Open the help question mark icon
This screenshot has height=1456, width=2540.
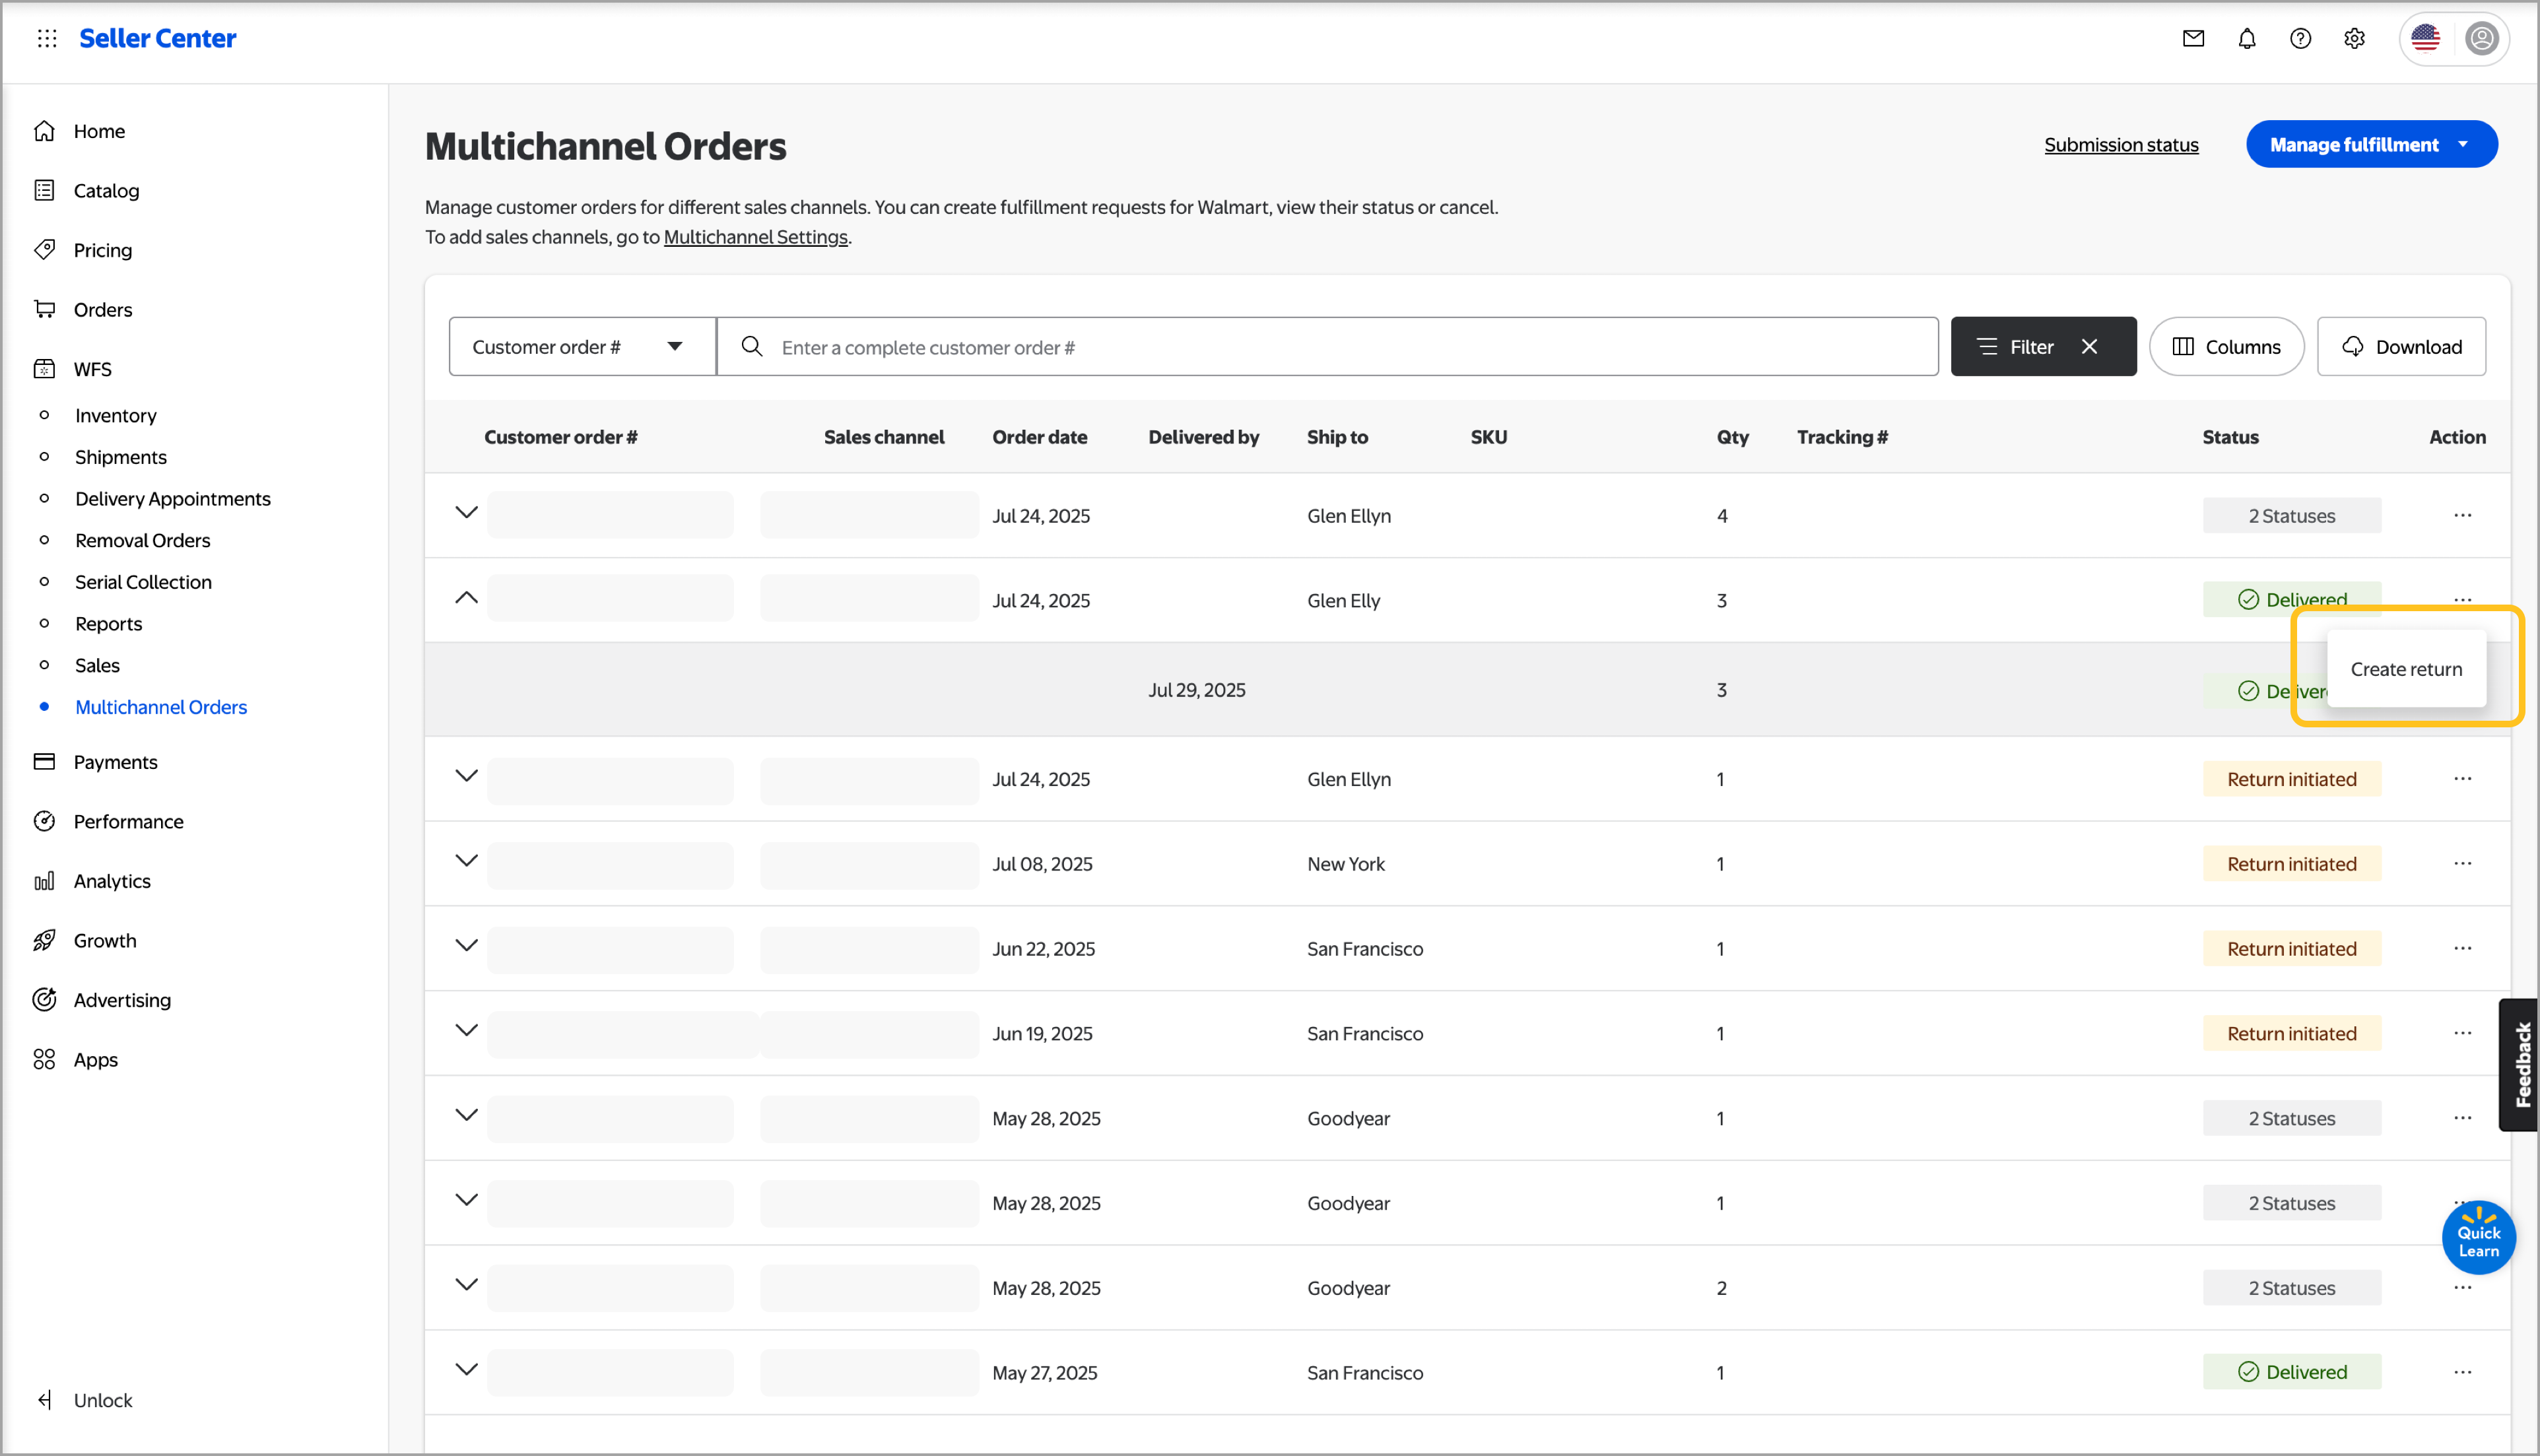coord(2300,38)
